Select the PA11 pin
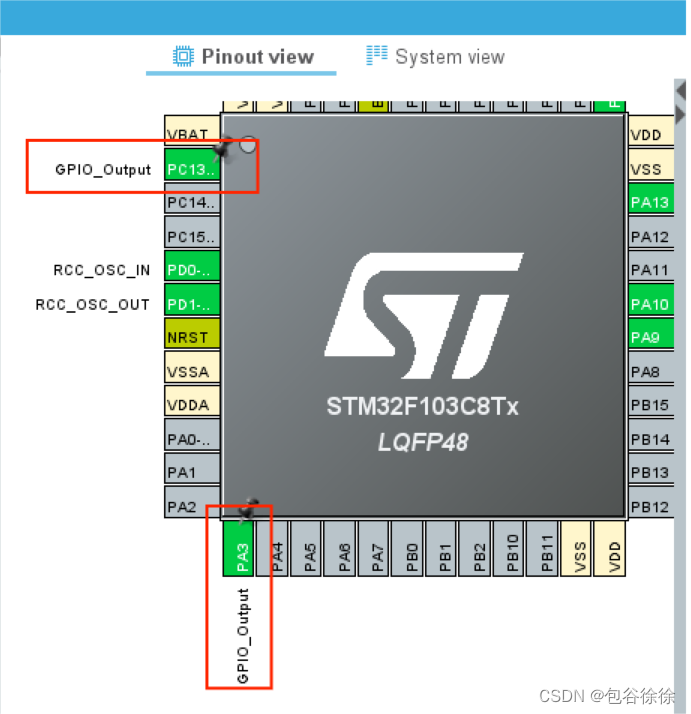The width and height of the screenshot is (691, 714). [651, 266]
